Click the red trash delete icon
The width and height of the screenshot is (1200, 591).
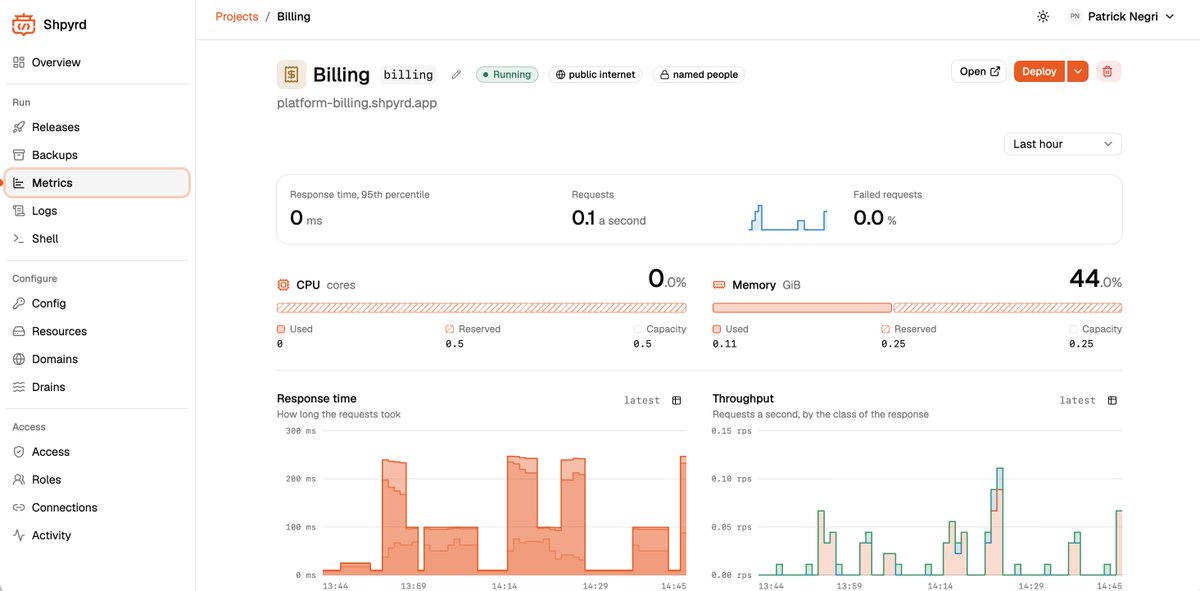[x=1107, y=71]
